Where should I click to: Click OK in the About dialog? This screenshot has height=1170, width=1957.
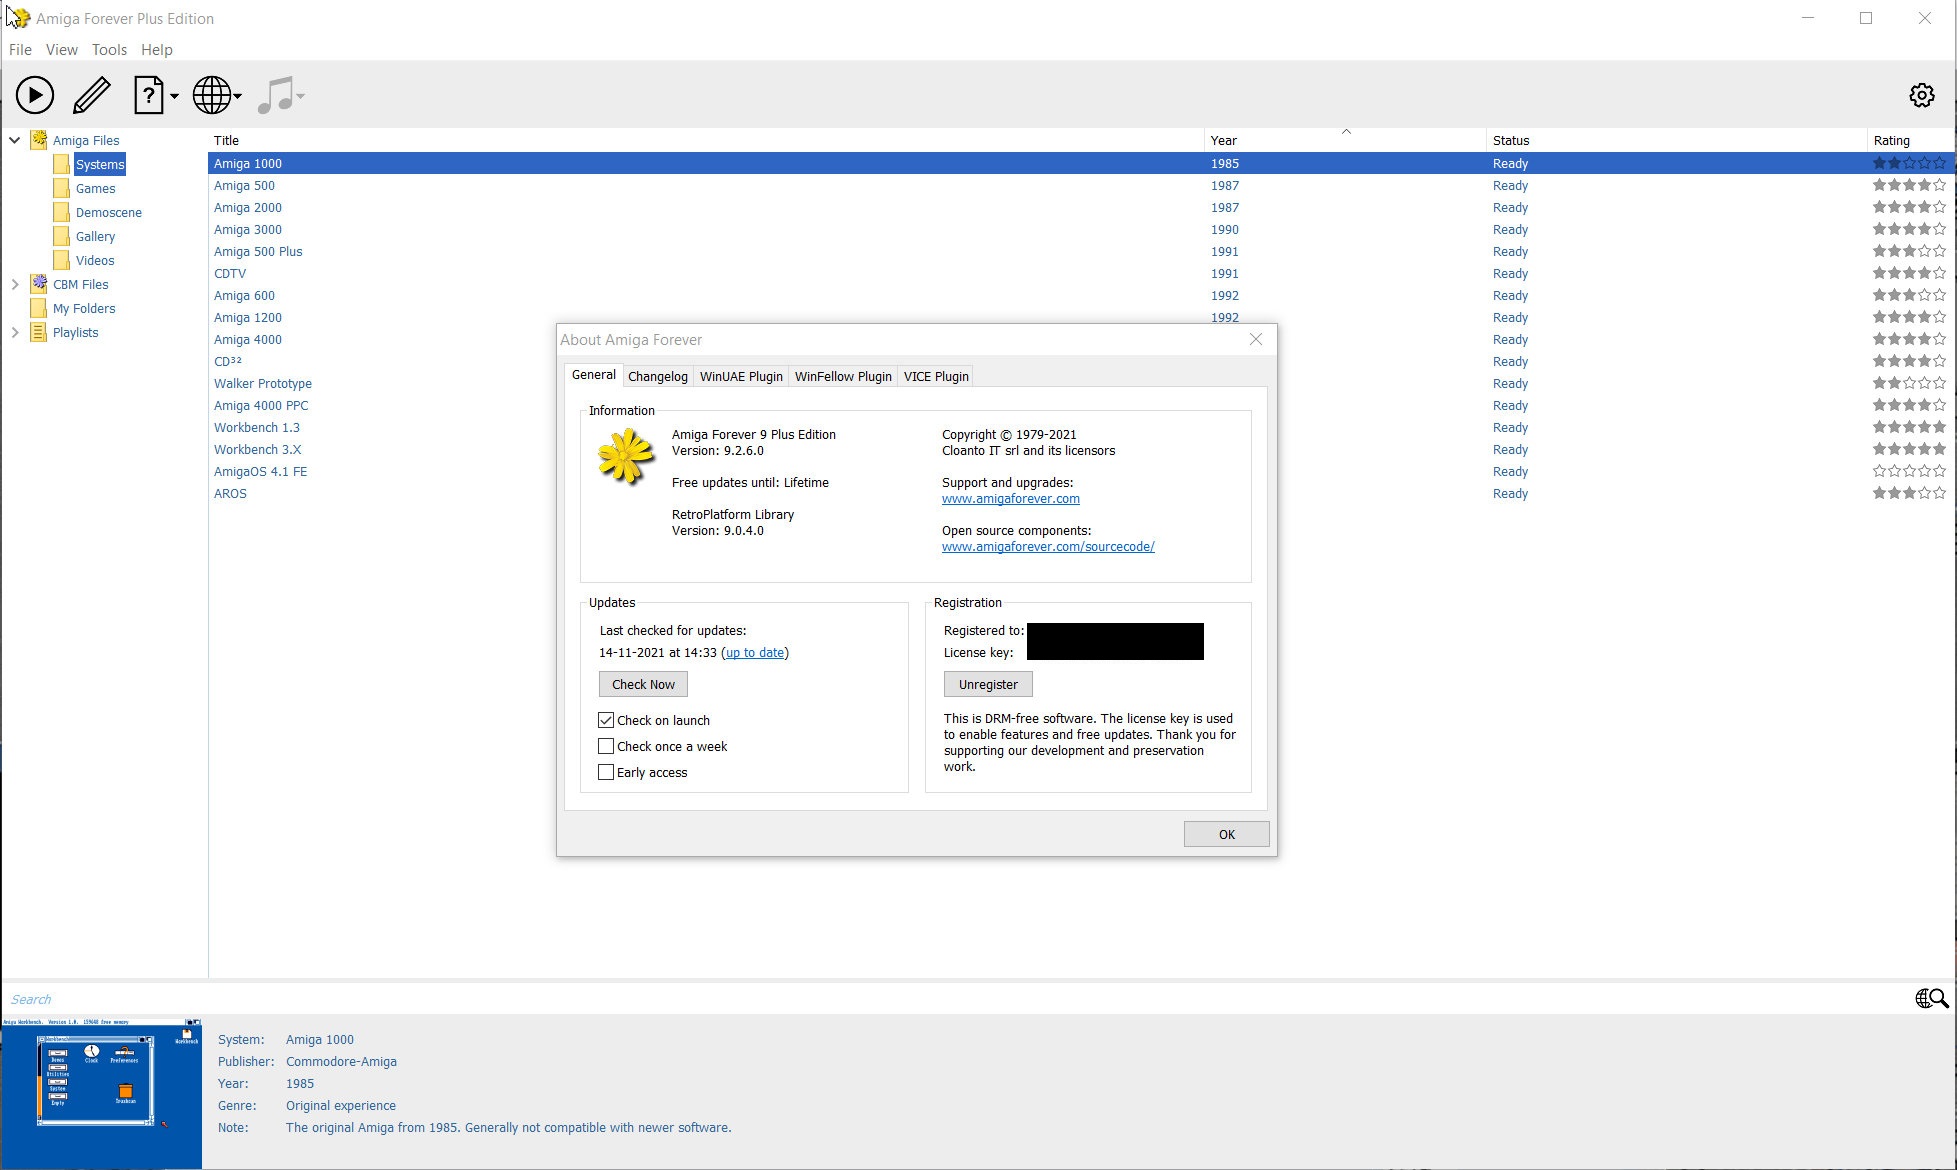[x=1227, y=834]
